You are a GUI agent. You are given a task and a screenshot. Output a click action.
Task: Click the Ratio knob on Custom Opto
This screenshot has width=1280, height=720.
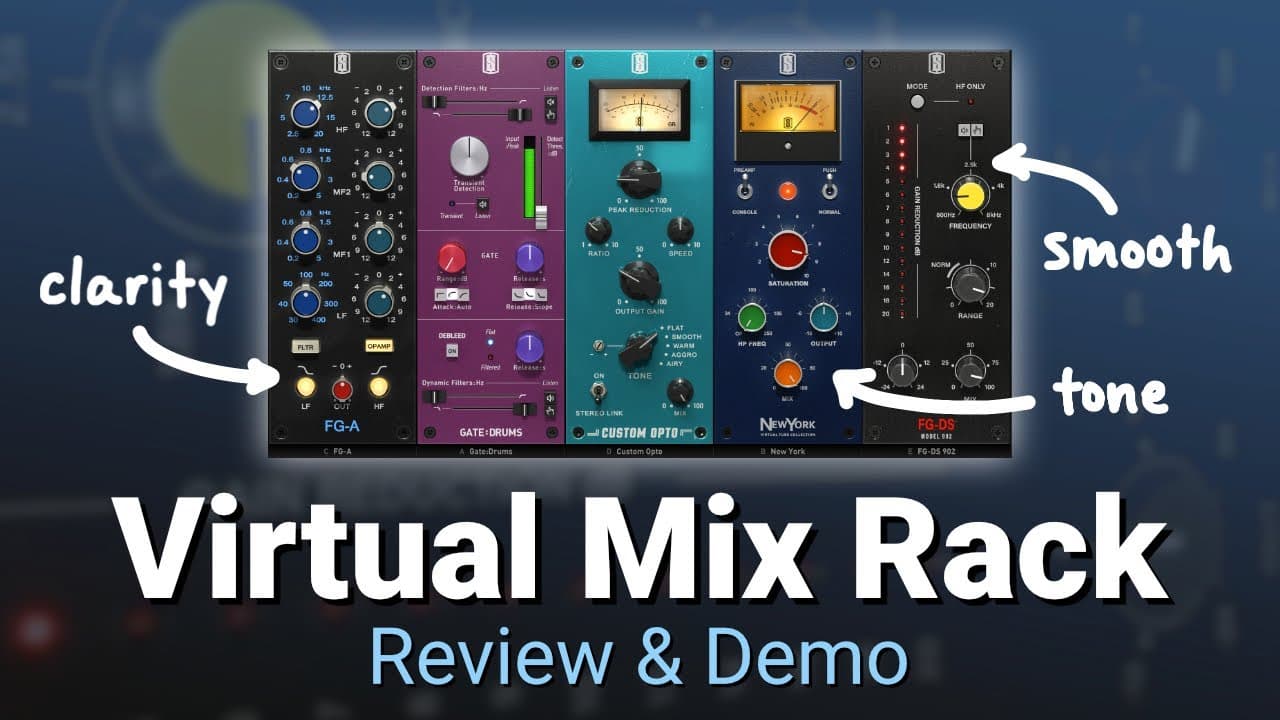[x=599, y=230]
